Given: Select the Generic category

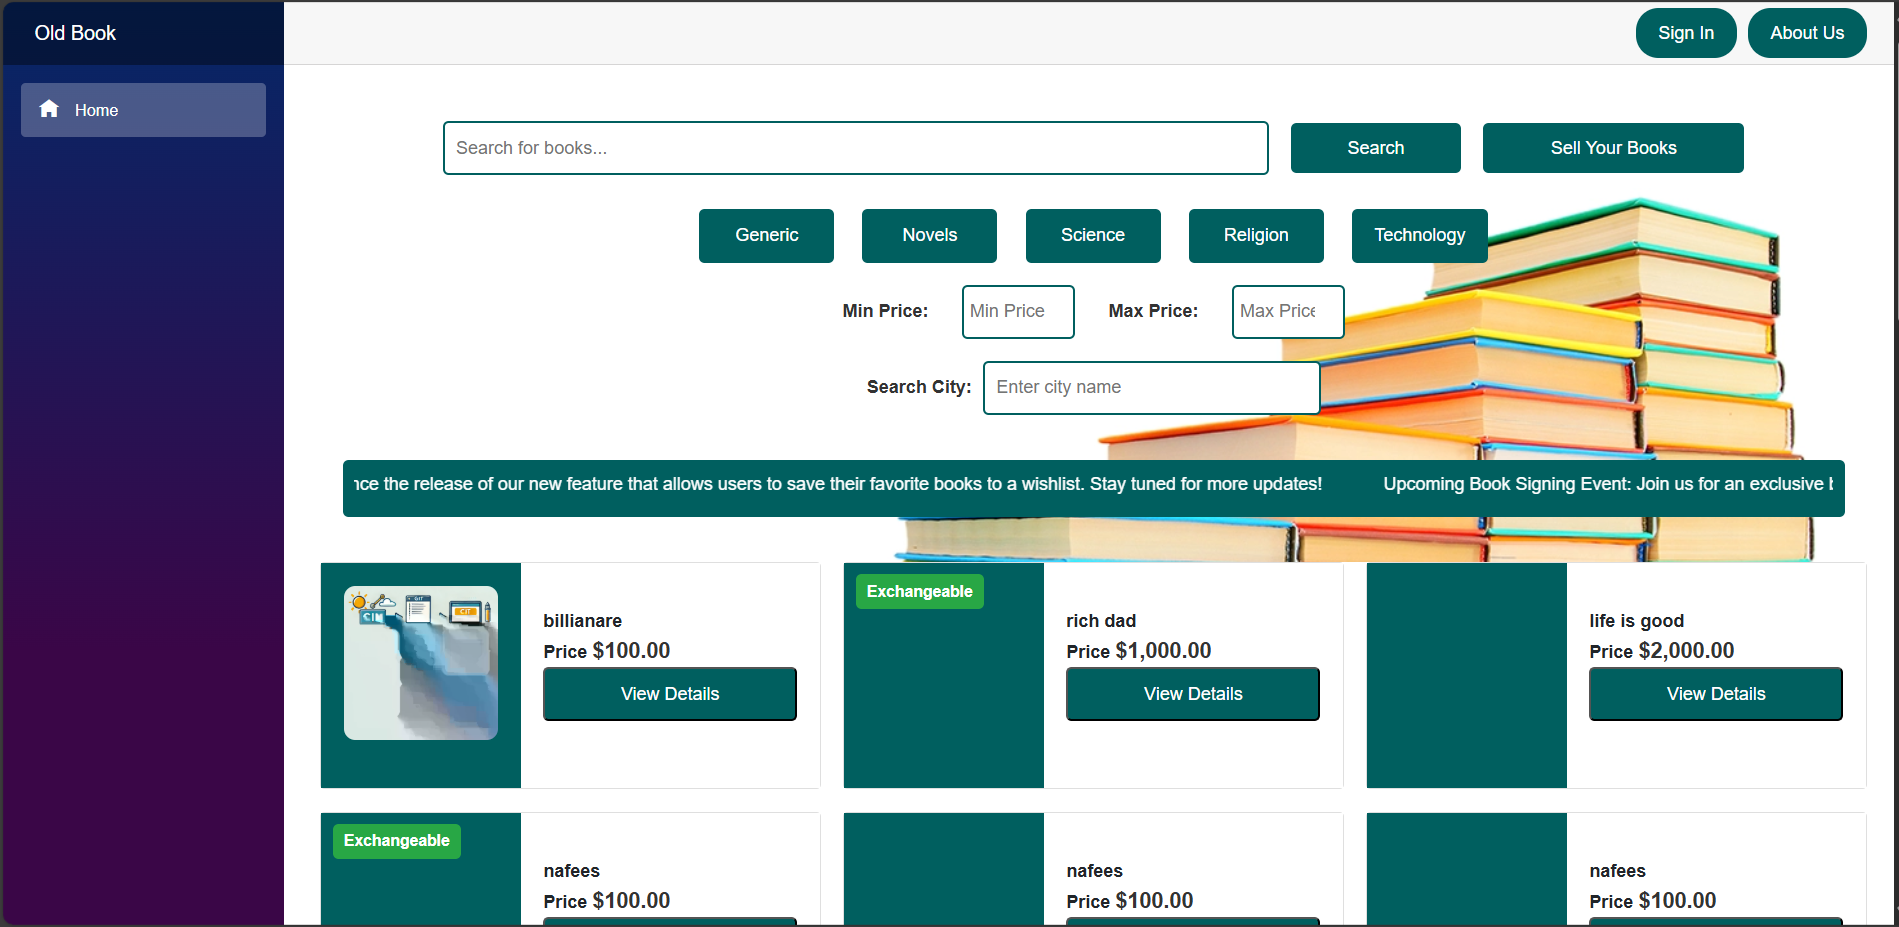Looking at the screenshot, I should point(766,236).
